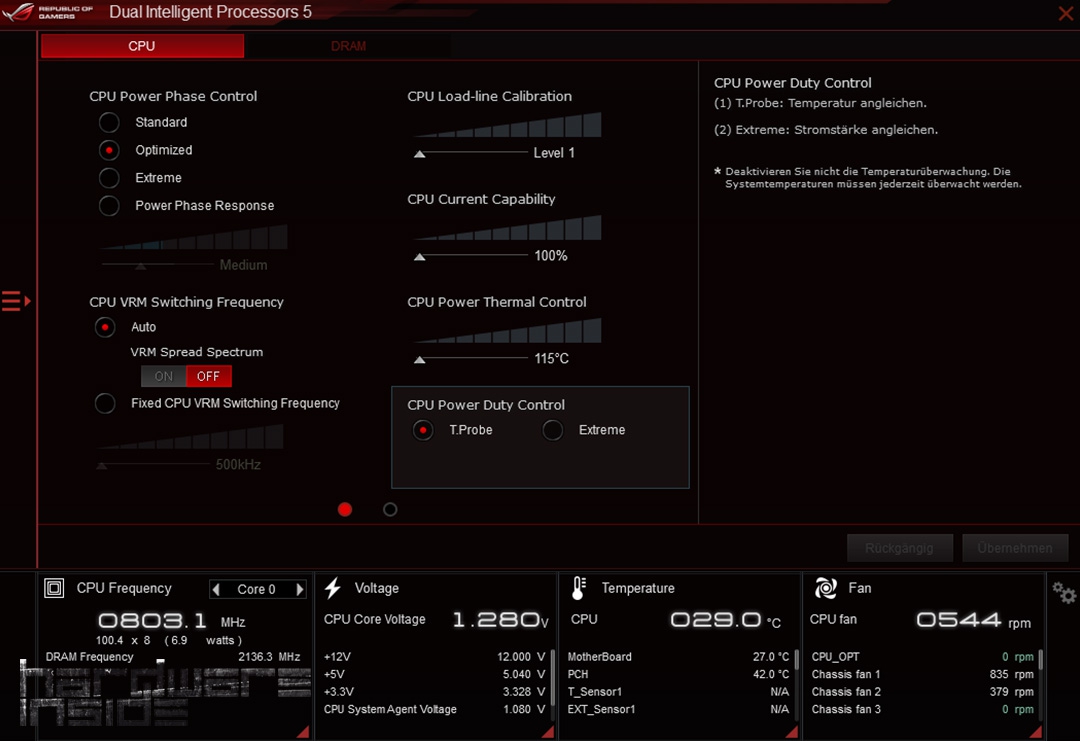The height and width of the screenshot is (741, 1080).
Task: Click the PCH temperature row
Action: (x=678, y=674)
